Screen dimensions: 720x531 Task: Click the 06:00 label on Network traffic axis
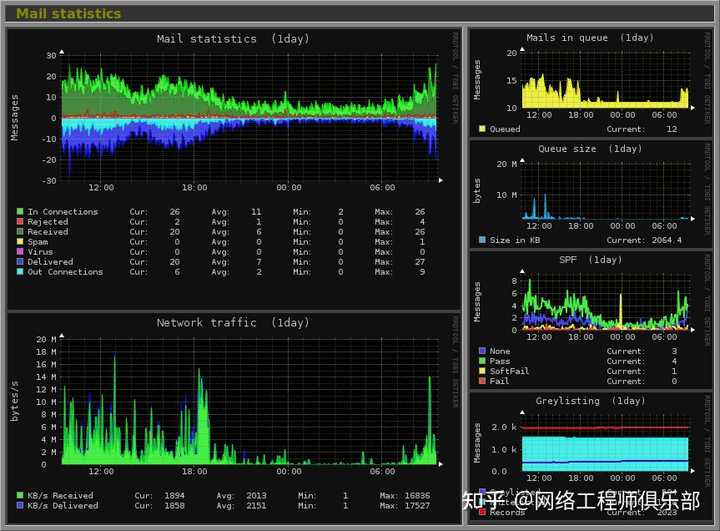pyautogui.click(x=382, y=471)
